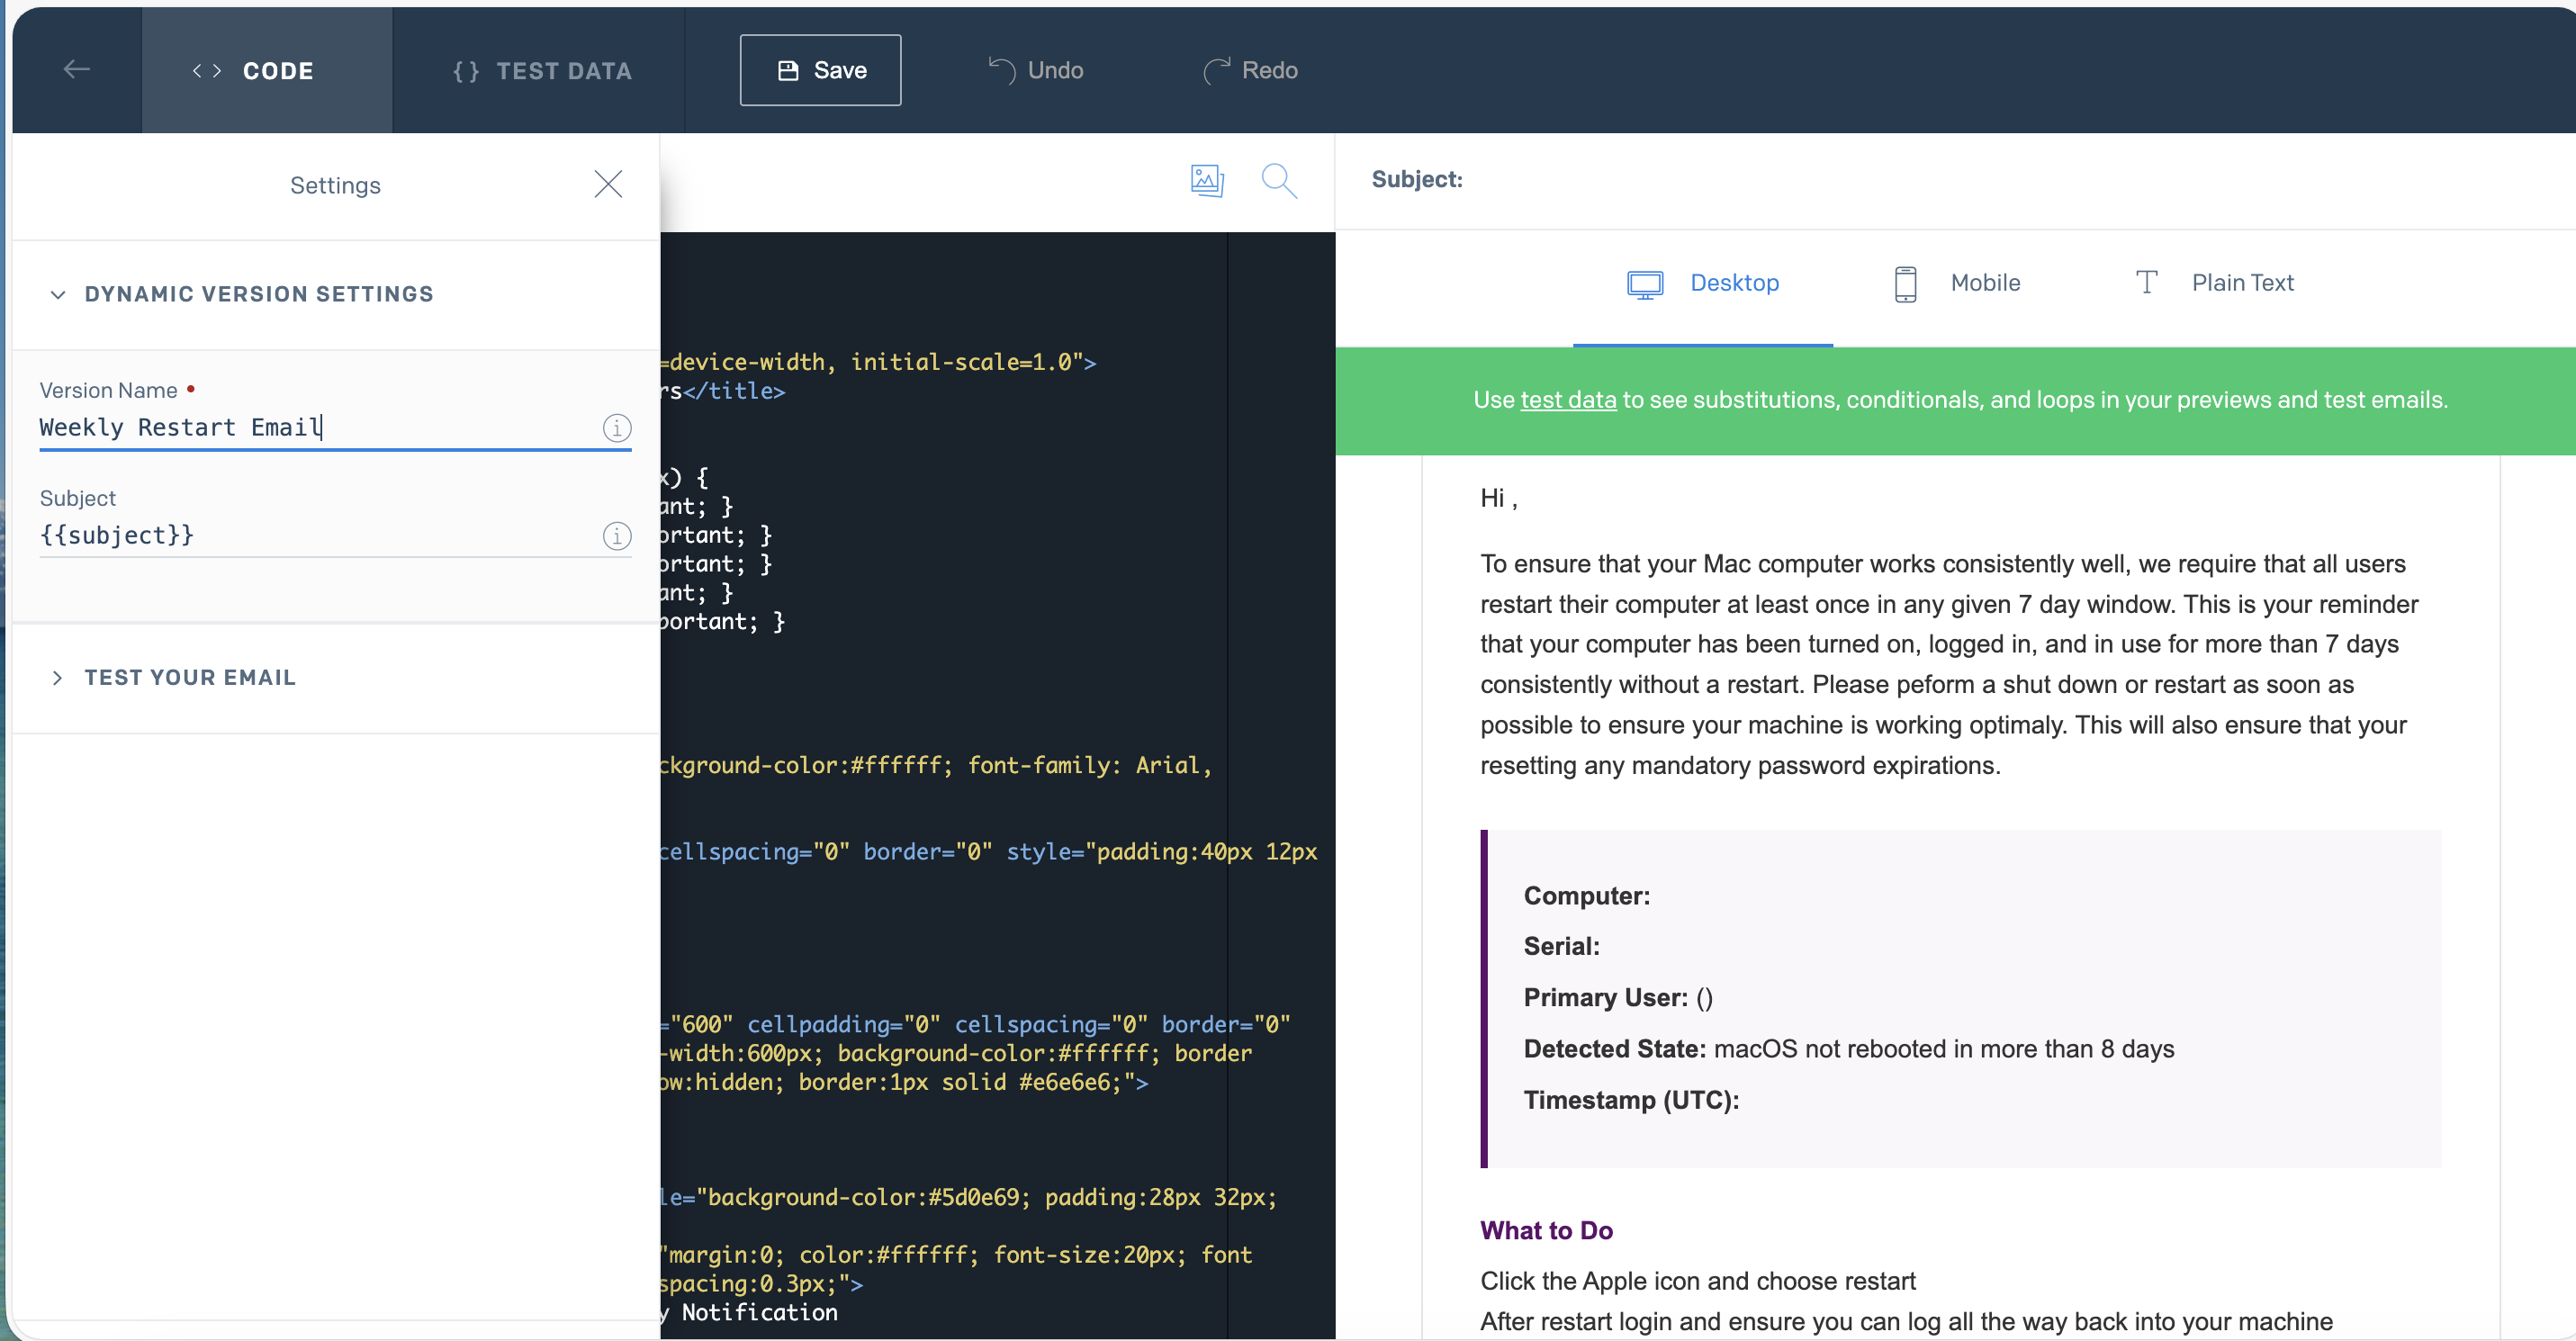Image resolution: width=2576 pixels, height=1341 pixels.
Task: Click the Subject field info icon
Action: point(617,536)
